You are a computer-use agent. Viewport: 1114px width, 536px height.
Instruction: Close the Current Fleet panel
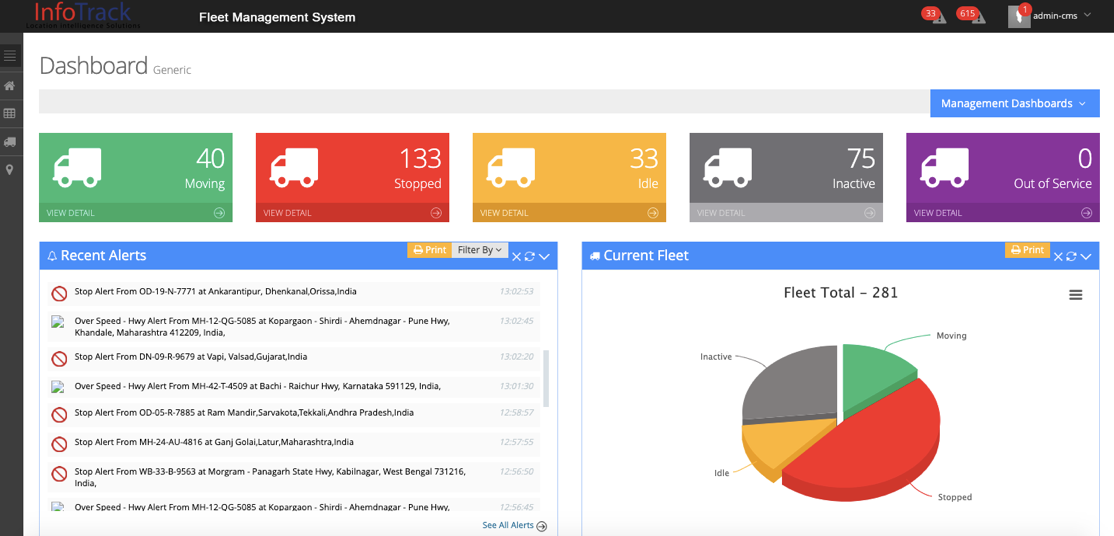(x=1059, y=257)
